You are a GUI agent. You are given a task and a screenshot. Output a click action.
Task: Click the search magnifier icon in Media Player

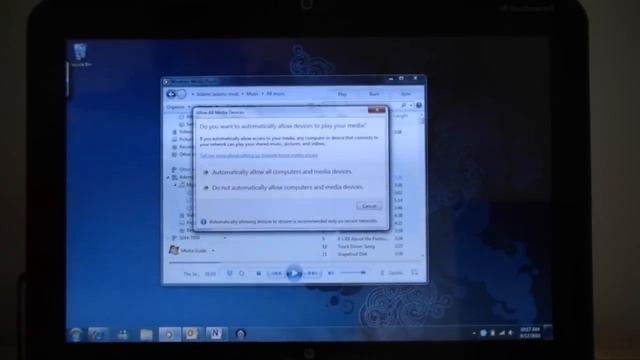point(404,105)
